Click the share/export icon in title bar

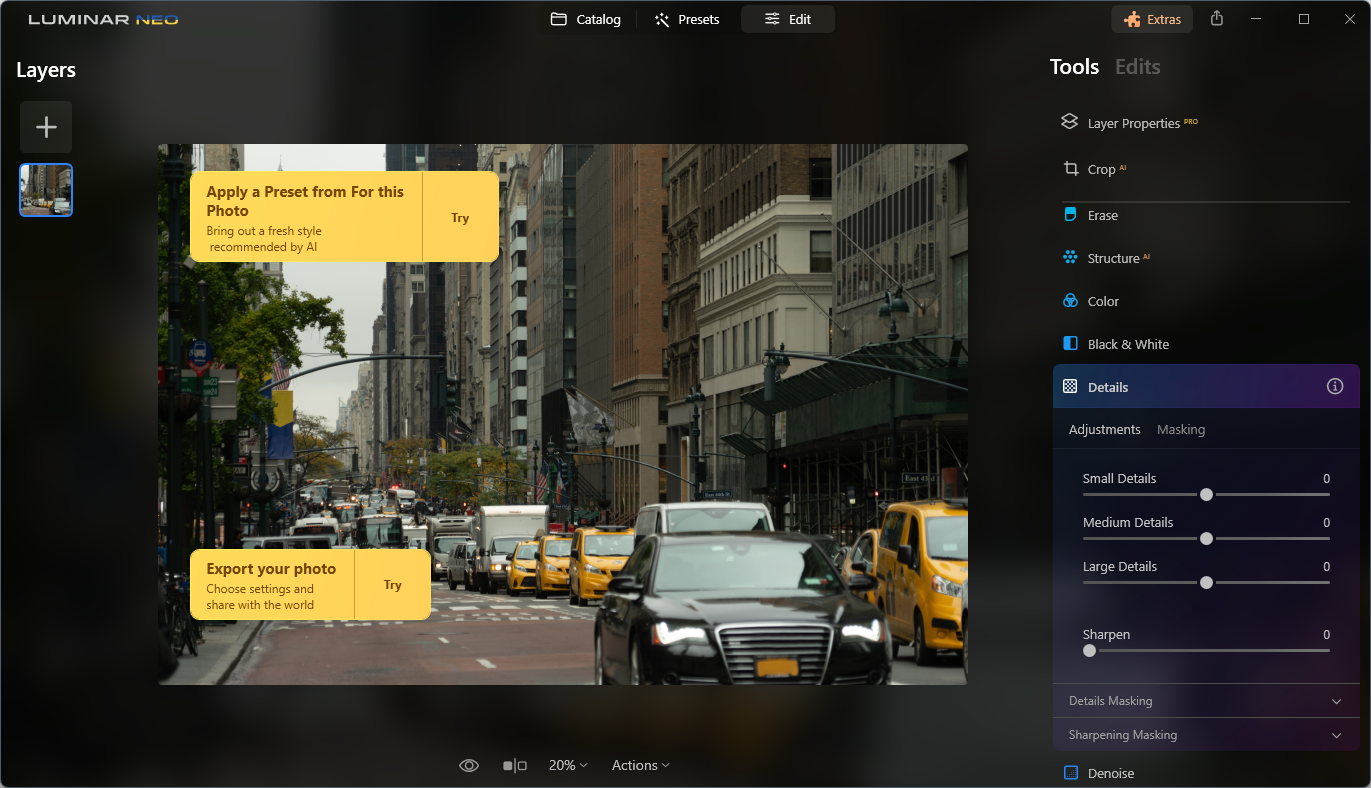pos(1217,19)
